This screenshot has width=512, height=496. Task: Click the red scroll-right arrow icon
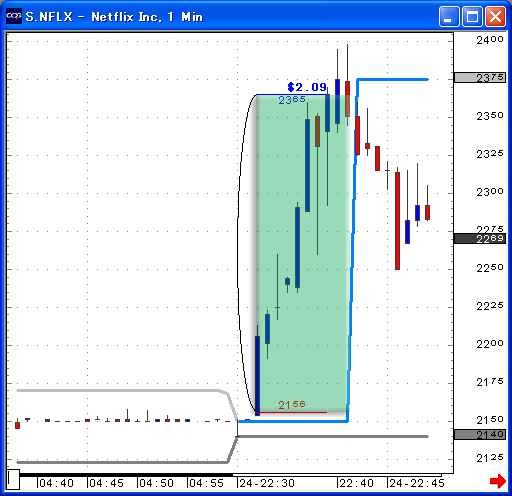pyautogui.click(x=498, y=481)
